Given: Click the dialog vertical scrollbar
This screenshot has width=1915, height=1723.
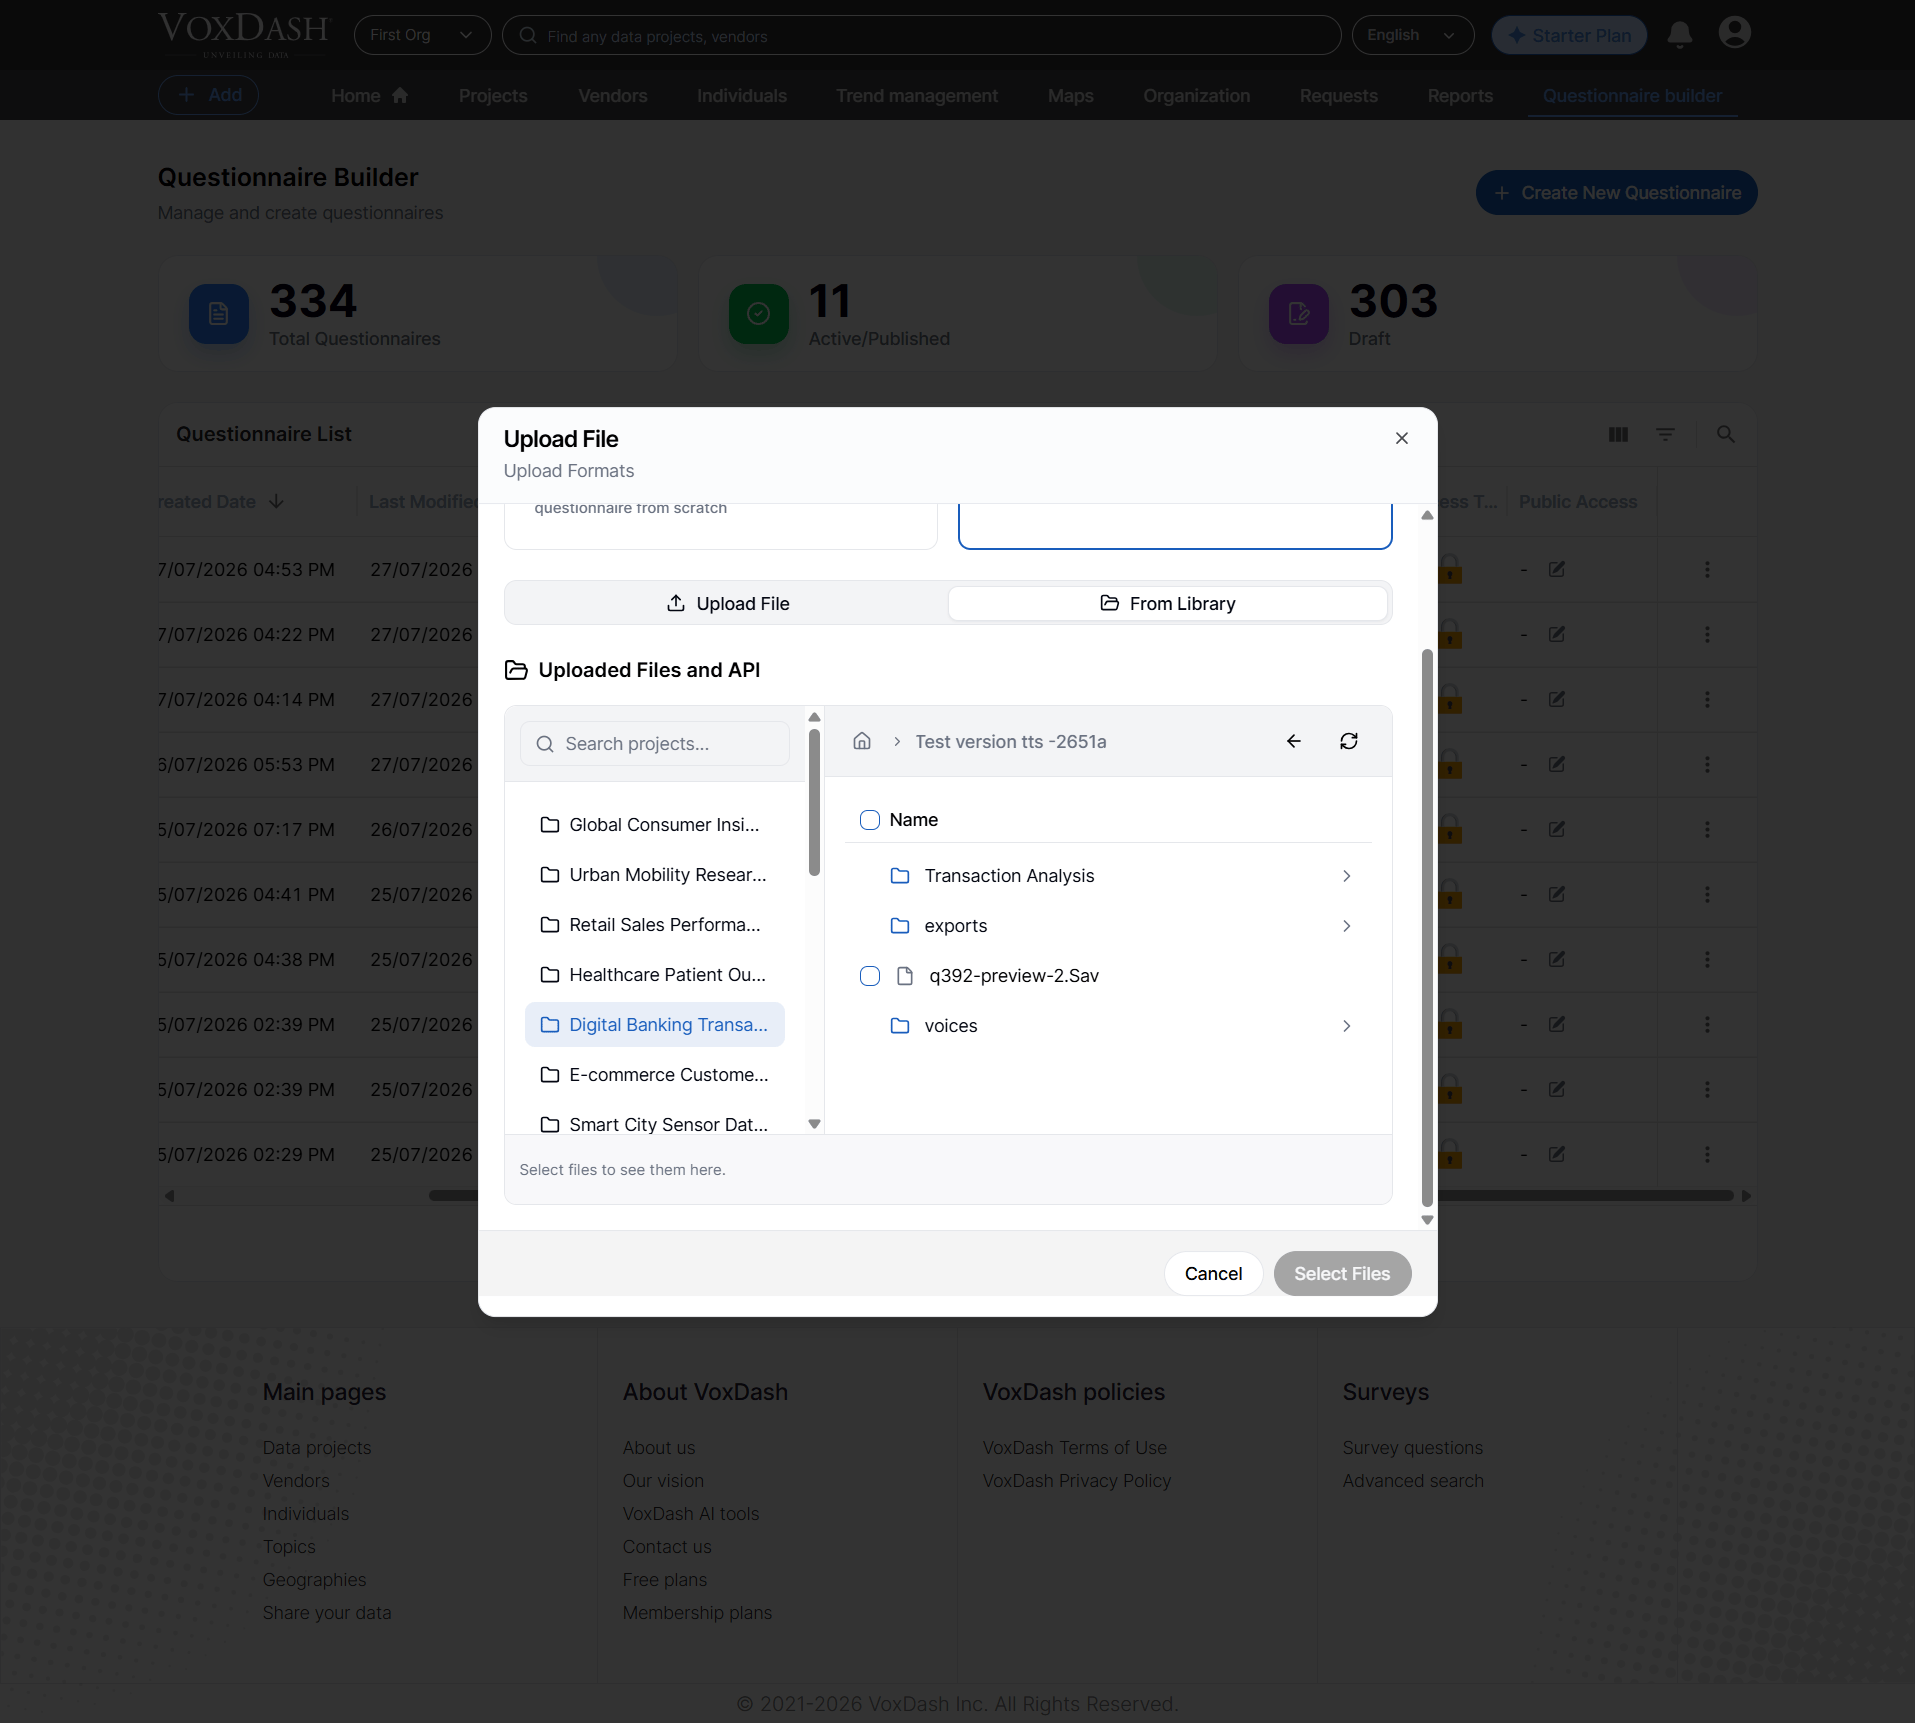Looking at the screenshot, I should [1427, 928].
